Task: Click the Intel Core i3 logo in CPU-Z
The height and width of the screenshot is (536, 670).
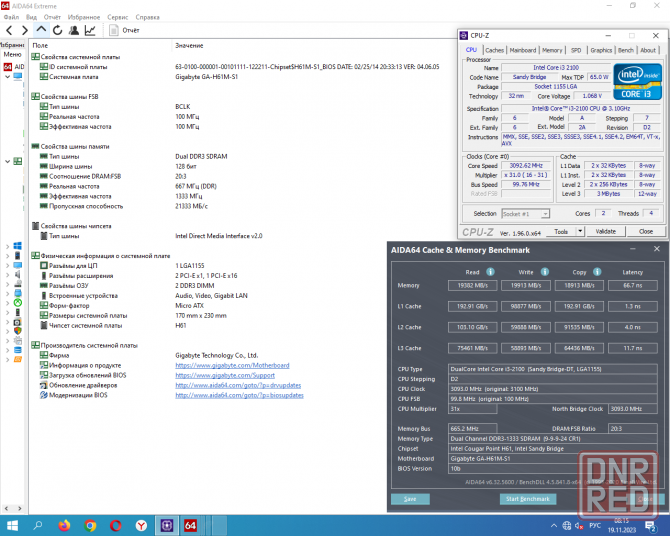Action: coord(638,82)
